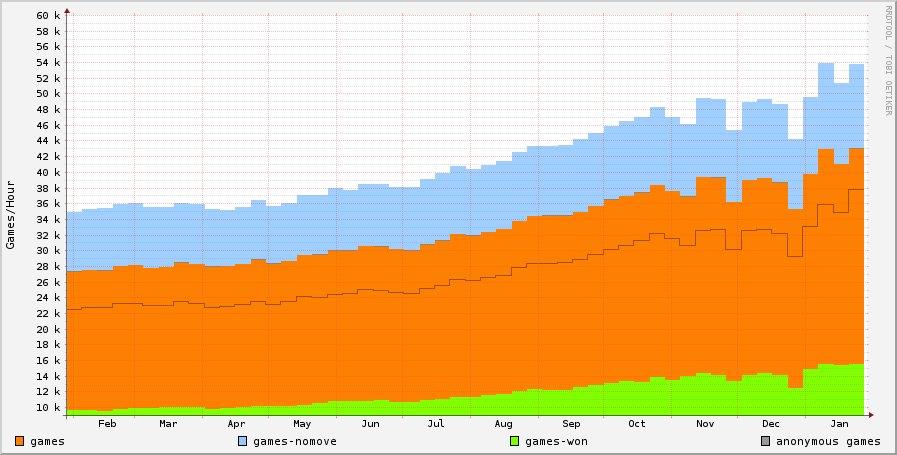Click the Apr month marker
The image size is (897, 455).
(236, 424)
